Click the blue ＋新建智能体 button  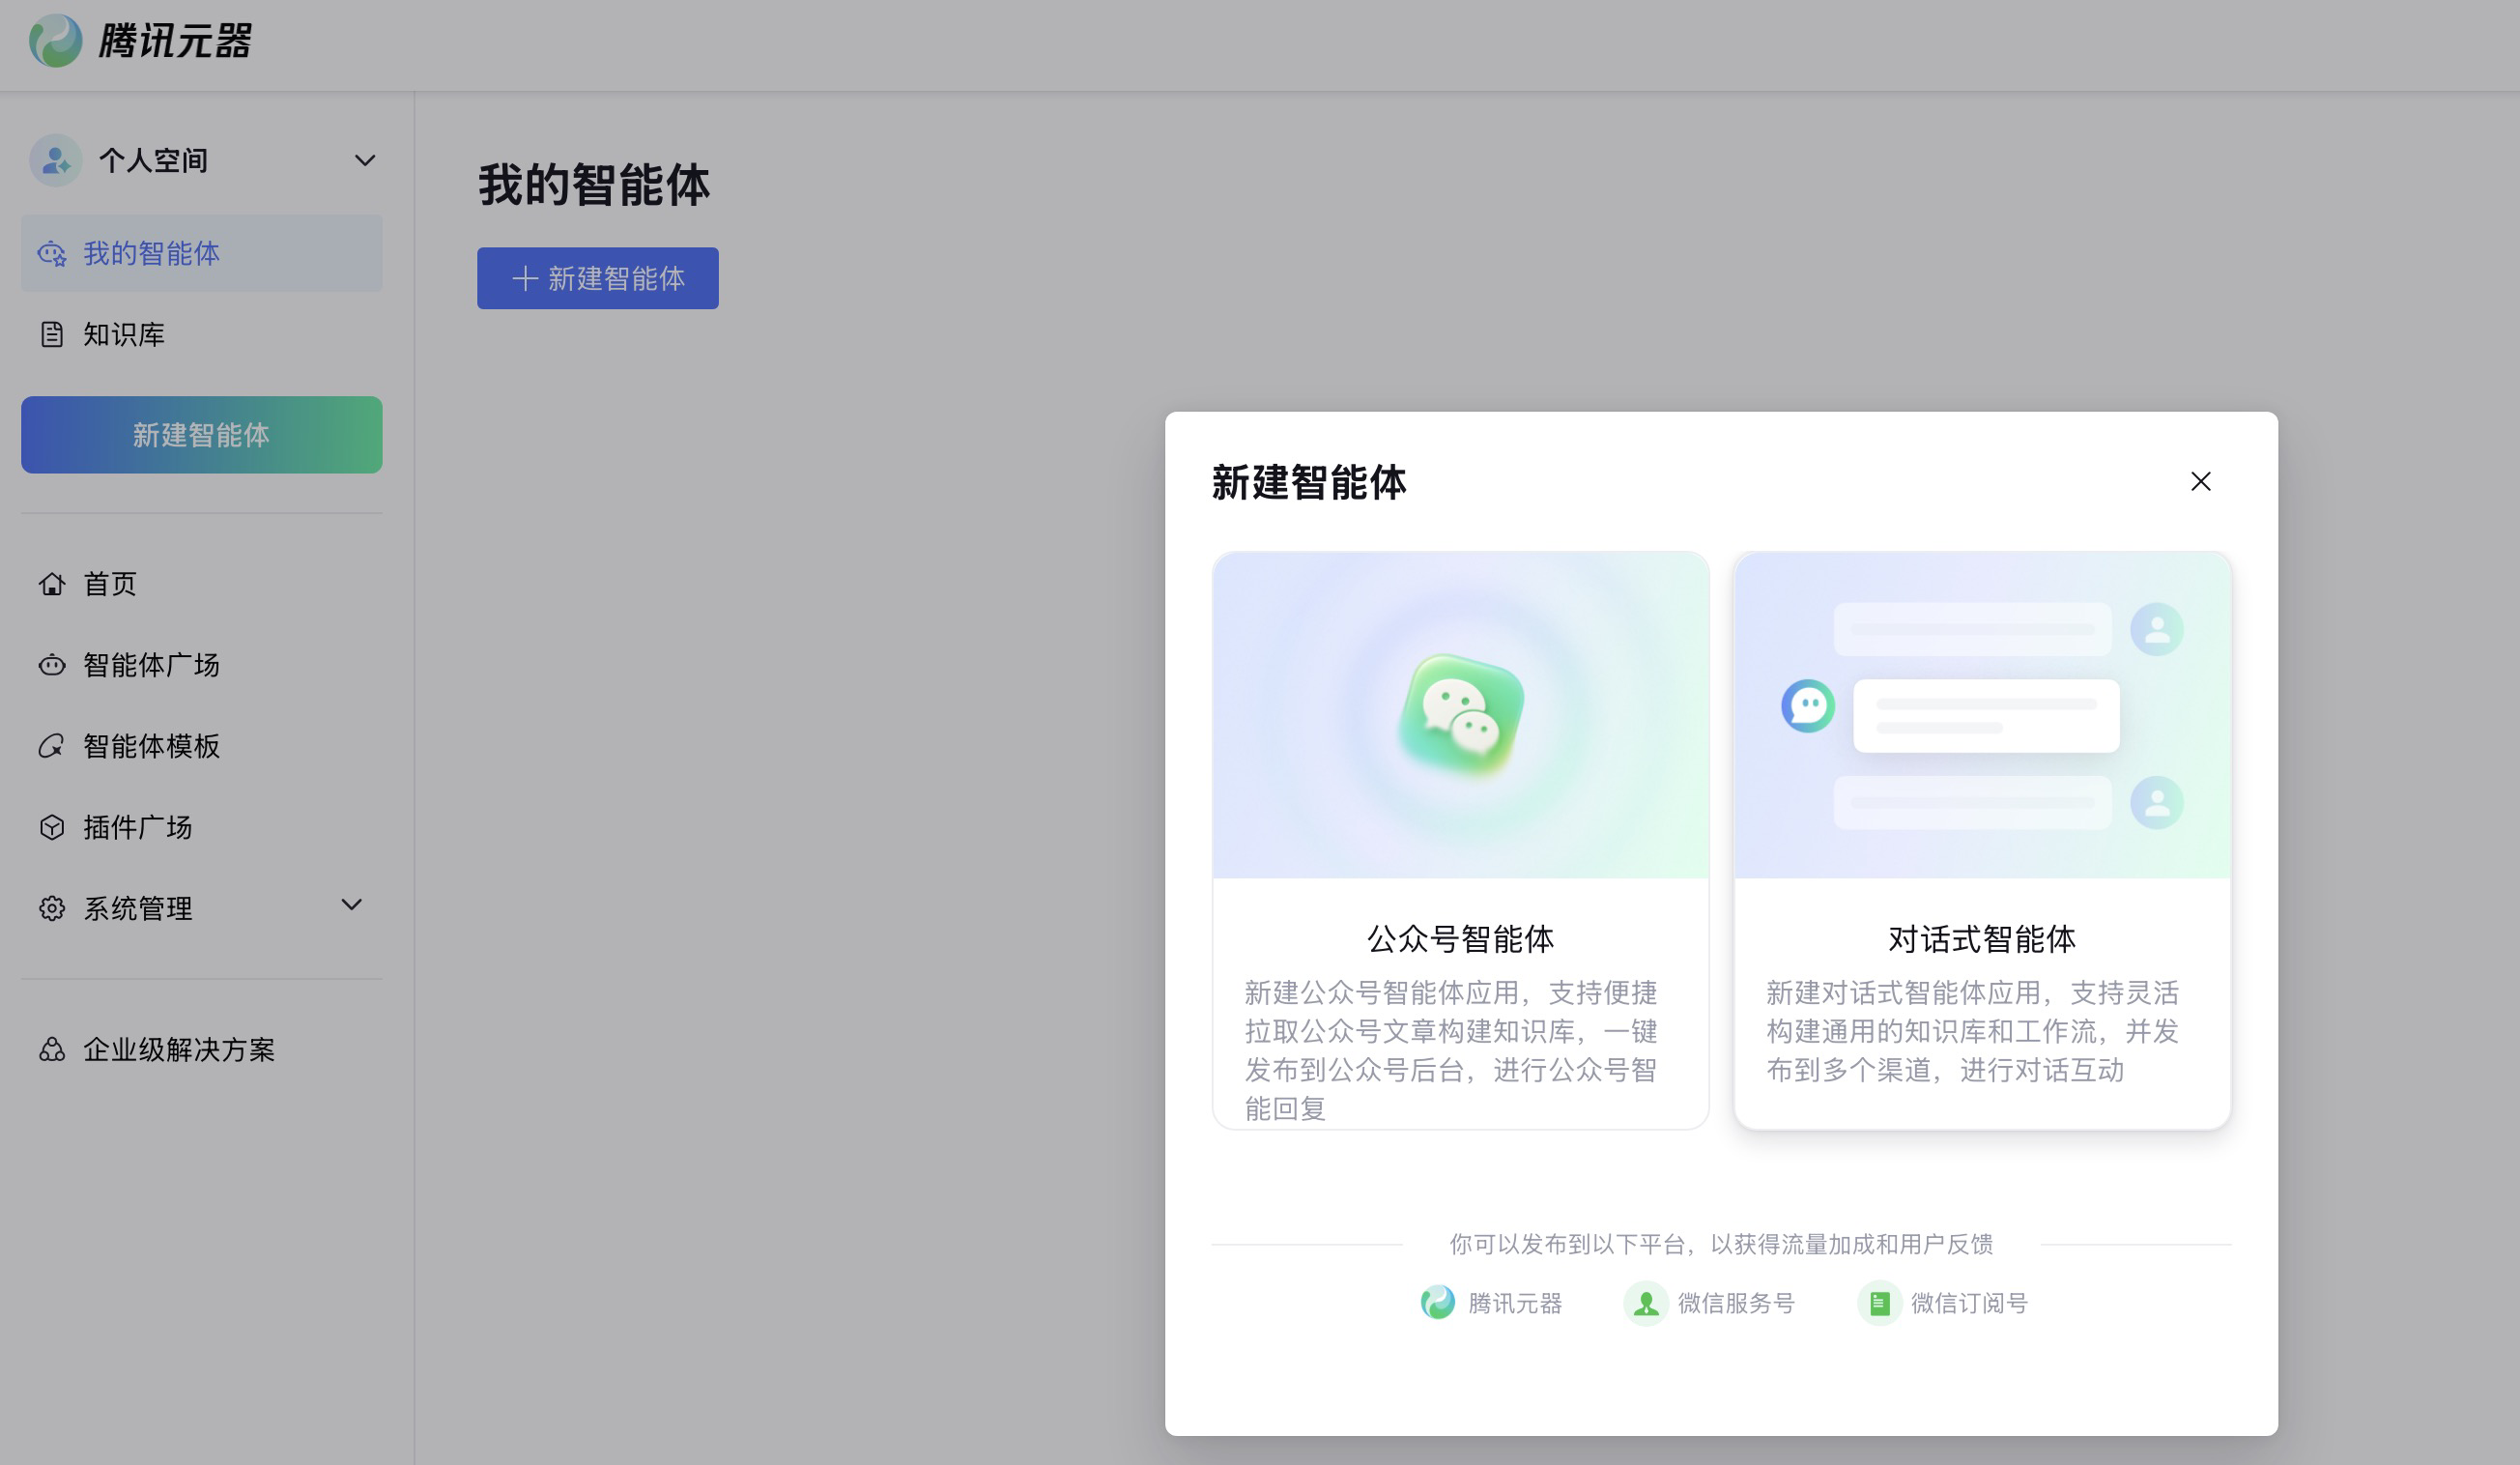pyautogui.click(x=597, y=278)
